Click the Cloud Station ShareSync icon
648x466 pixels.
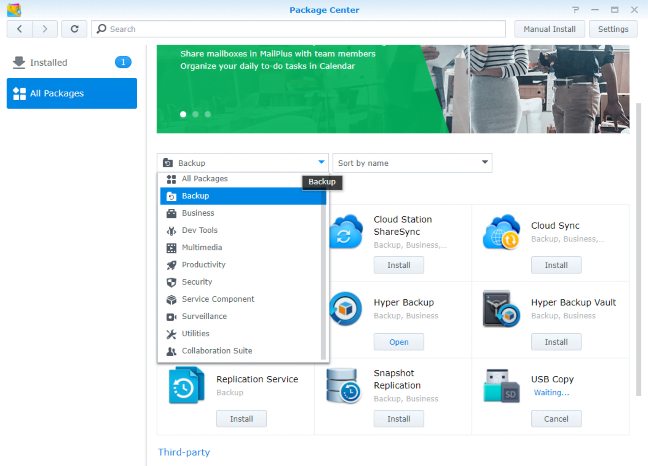345,234
